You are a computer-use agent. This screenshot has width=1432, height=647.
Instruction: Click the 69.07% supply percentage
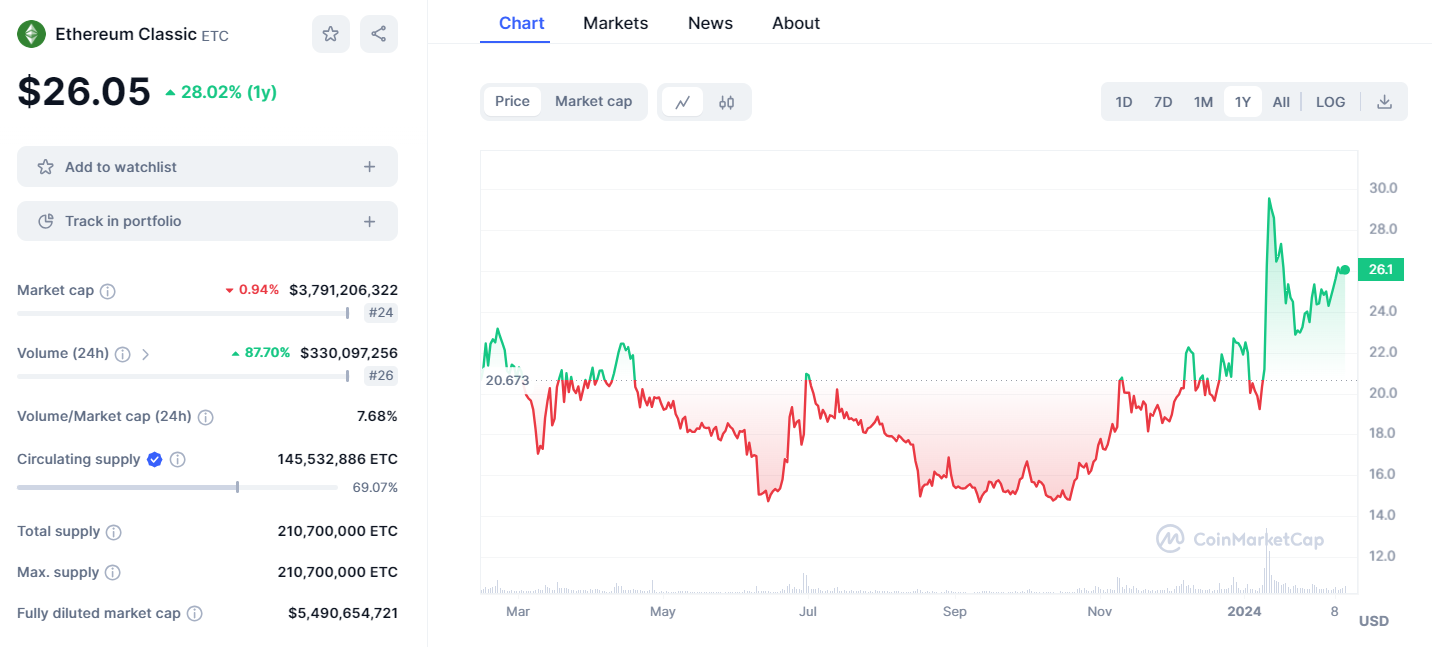click(x=375, y=488)
